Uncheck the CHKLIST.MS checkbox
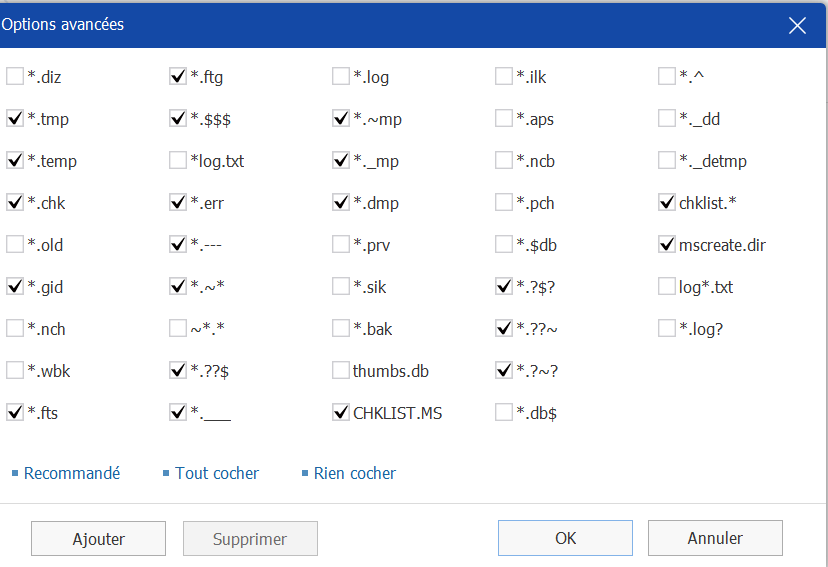Image resolution: width=828 pixels, height=567 pixels. coord(341,412)
